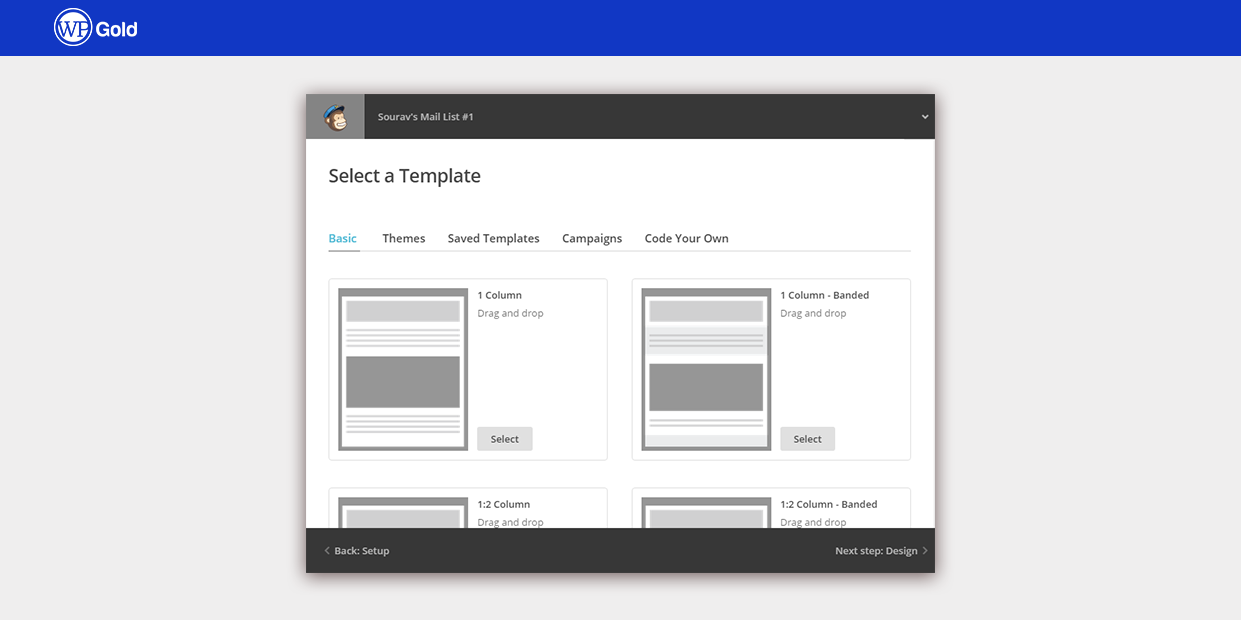The image size is (1241, 620).
Task: Open the Saved Templates tab
Action: (493, 238)
